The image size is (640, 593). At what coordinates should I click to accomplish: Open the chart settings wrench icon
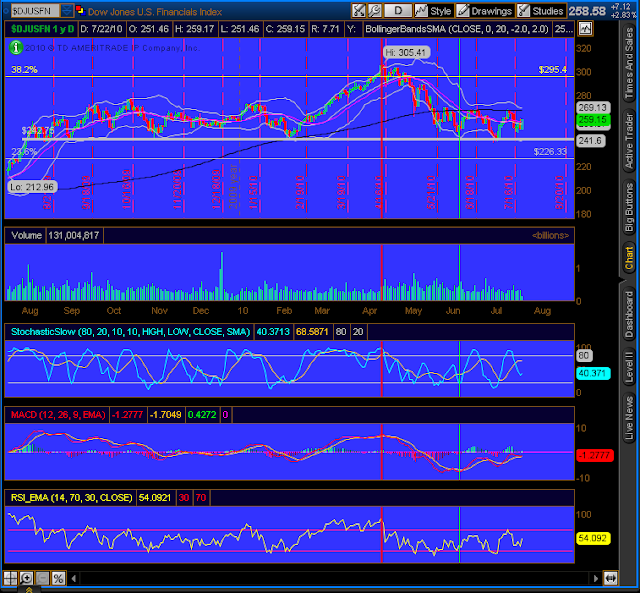[375, 11]
